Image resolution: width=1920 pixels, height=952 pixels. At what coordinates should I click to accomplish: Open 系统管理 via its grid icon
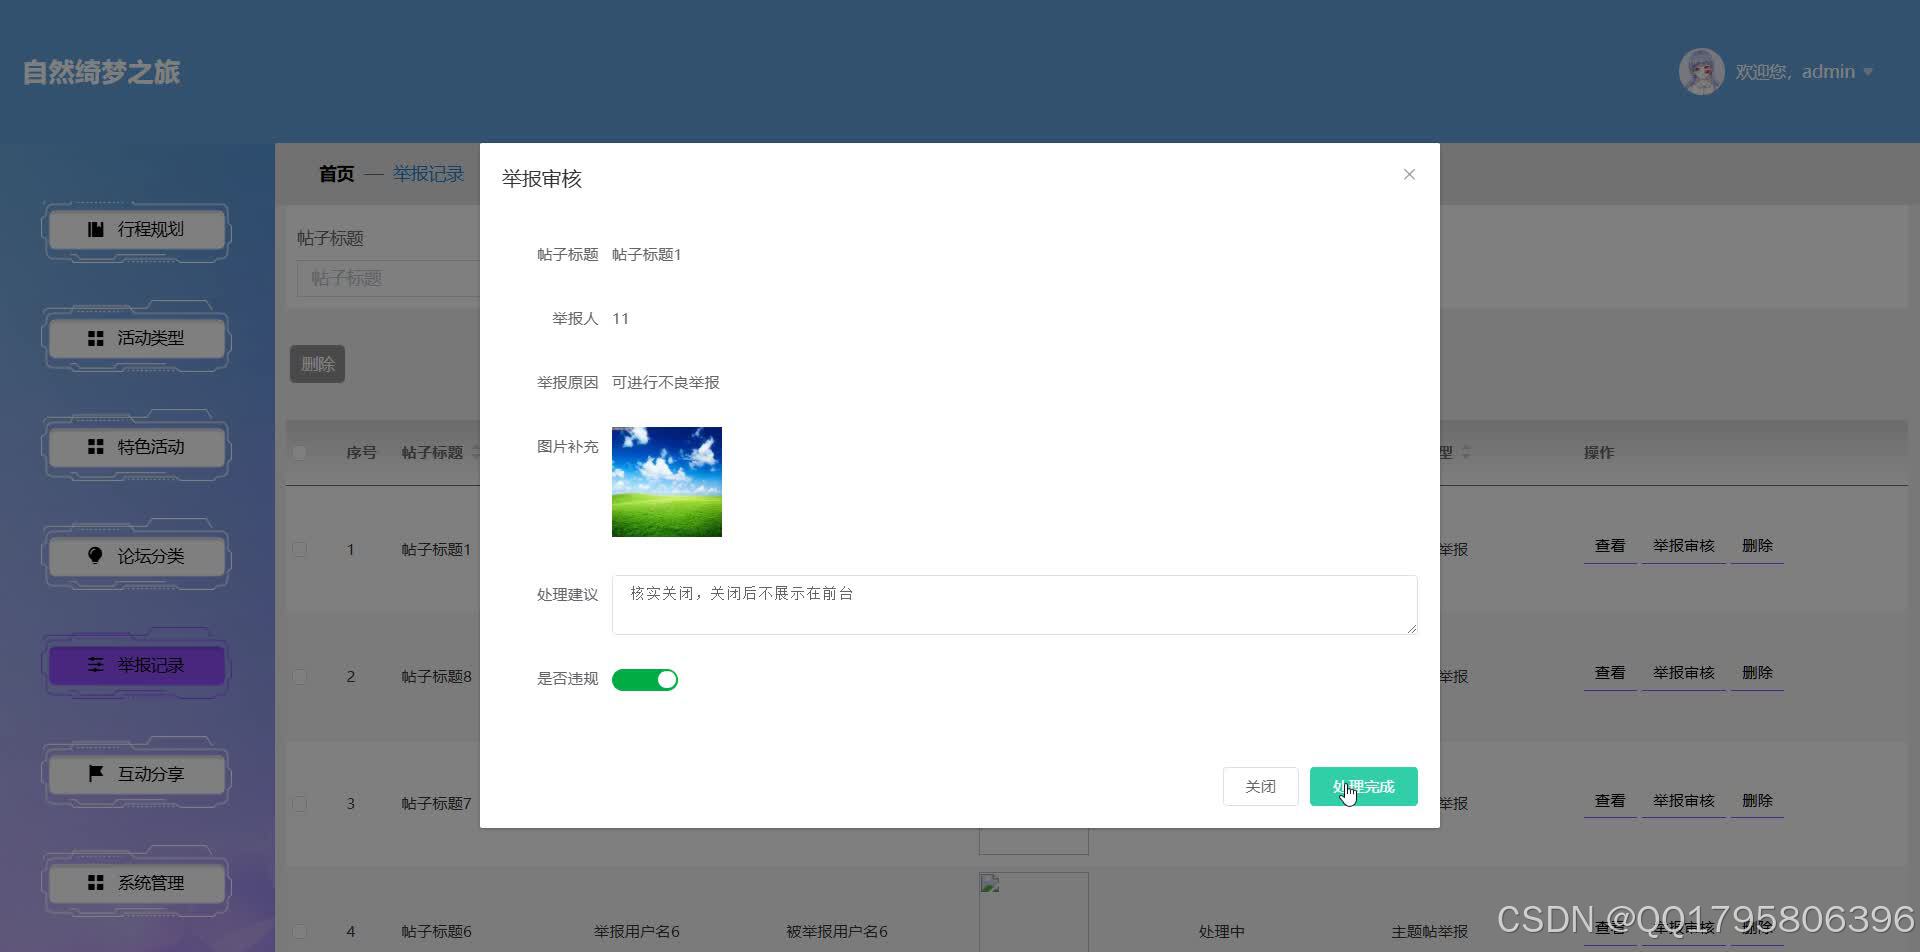[x=95, y=882]
